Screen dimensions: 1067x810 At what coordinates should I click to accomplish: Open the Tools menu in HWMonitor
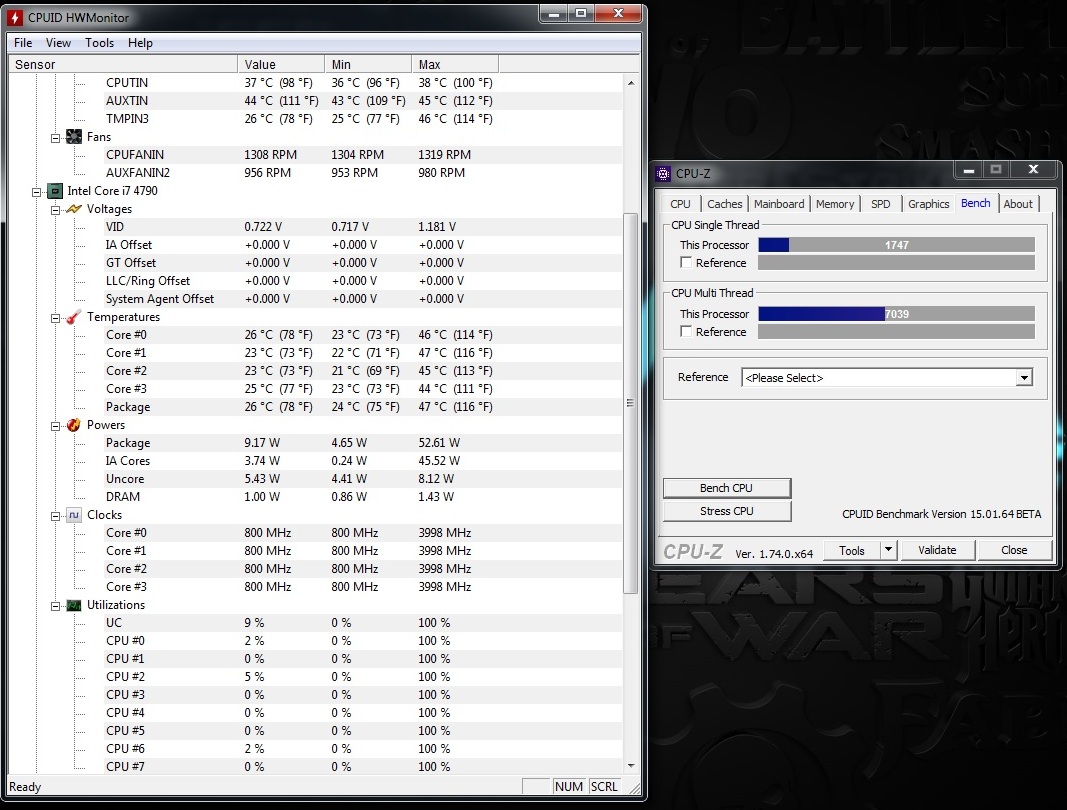(x=99, y=43)
